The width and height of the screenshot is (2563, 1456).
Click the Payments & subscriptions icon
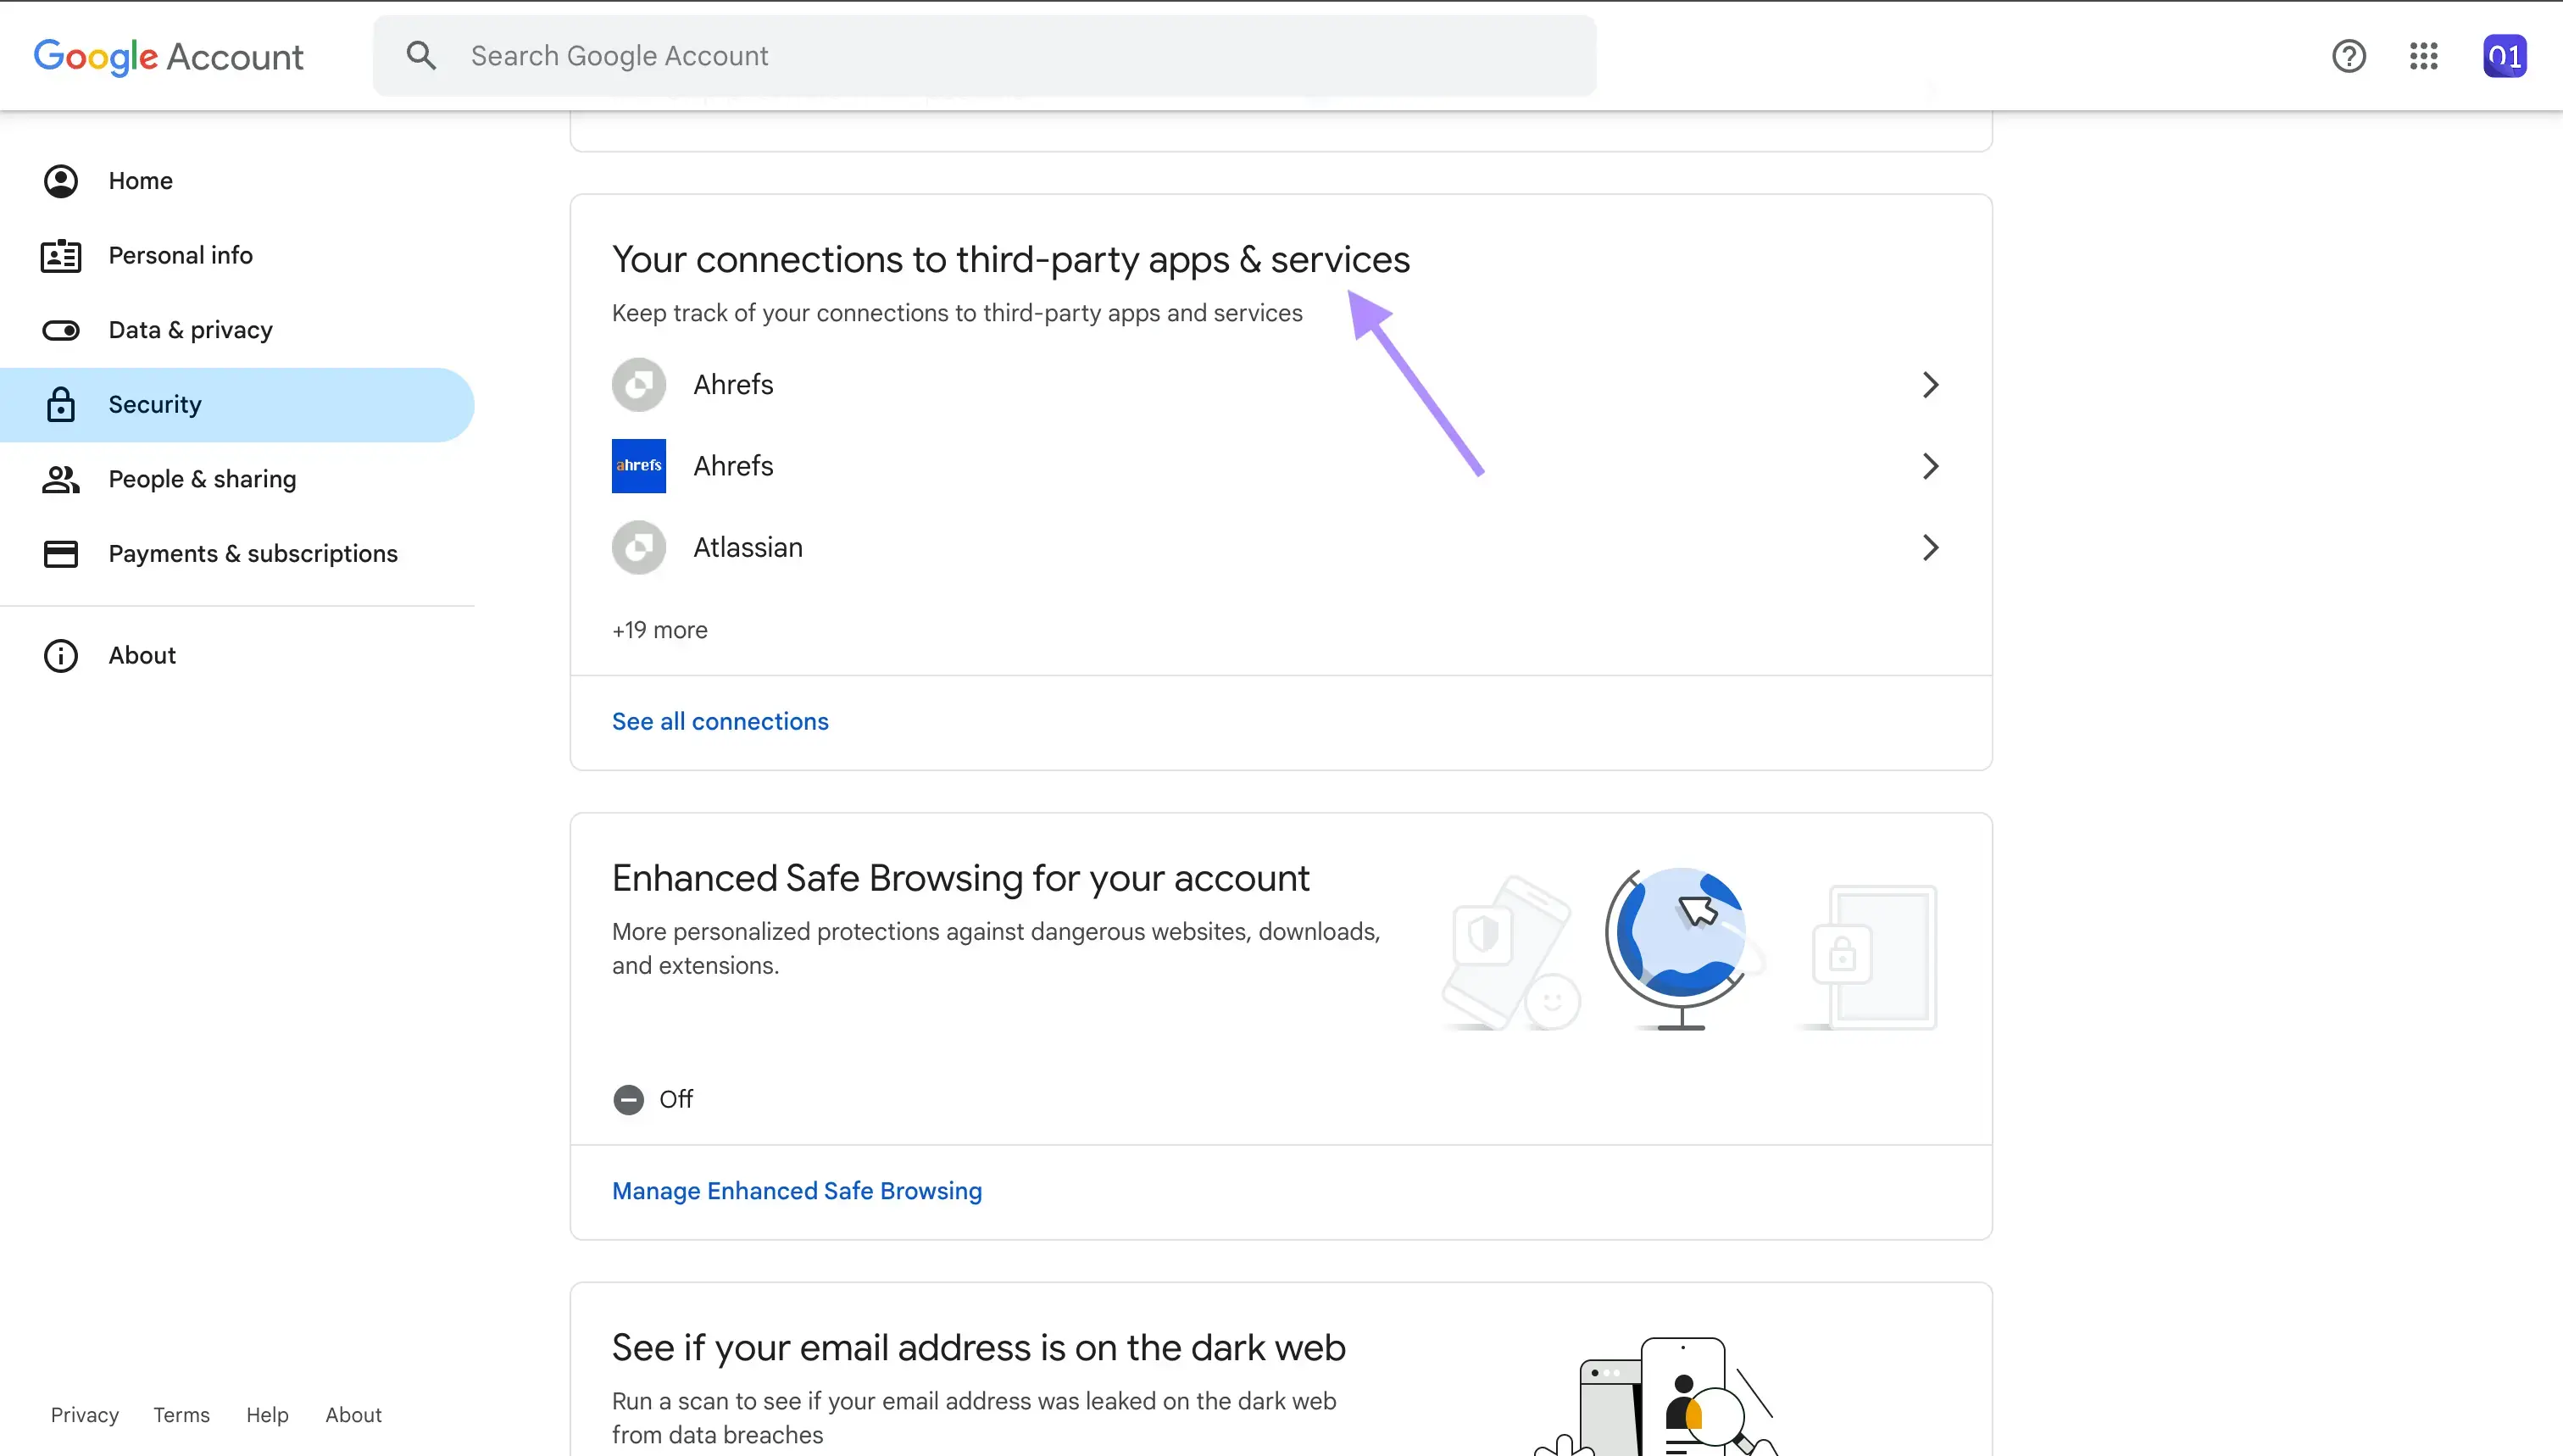pyautogui.click(x=60, y=553)
